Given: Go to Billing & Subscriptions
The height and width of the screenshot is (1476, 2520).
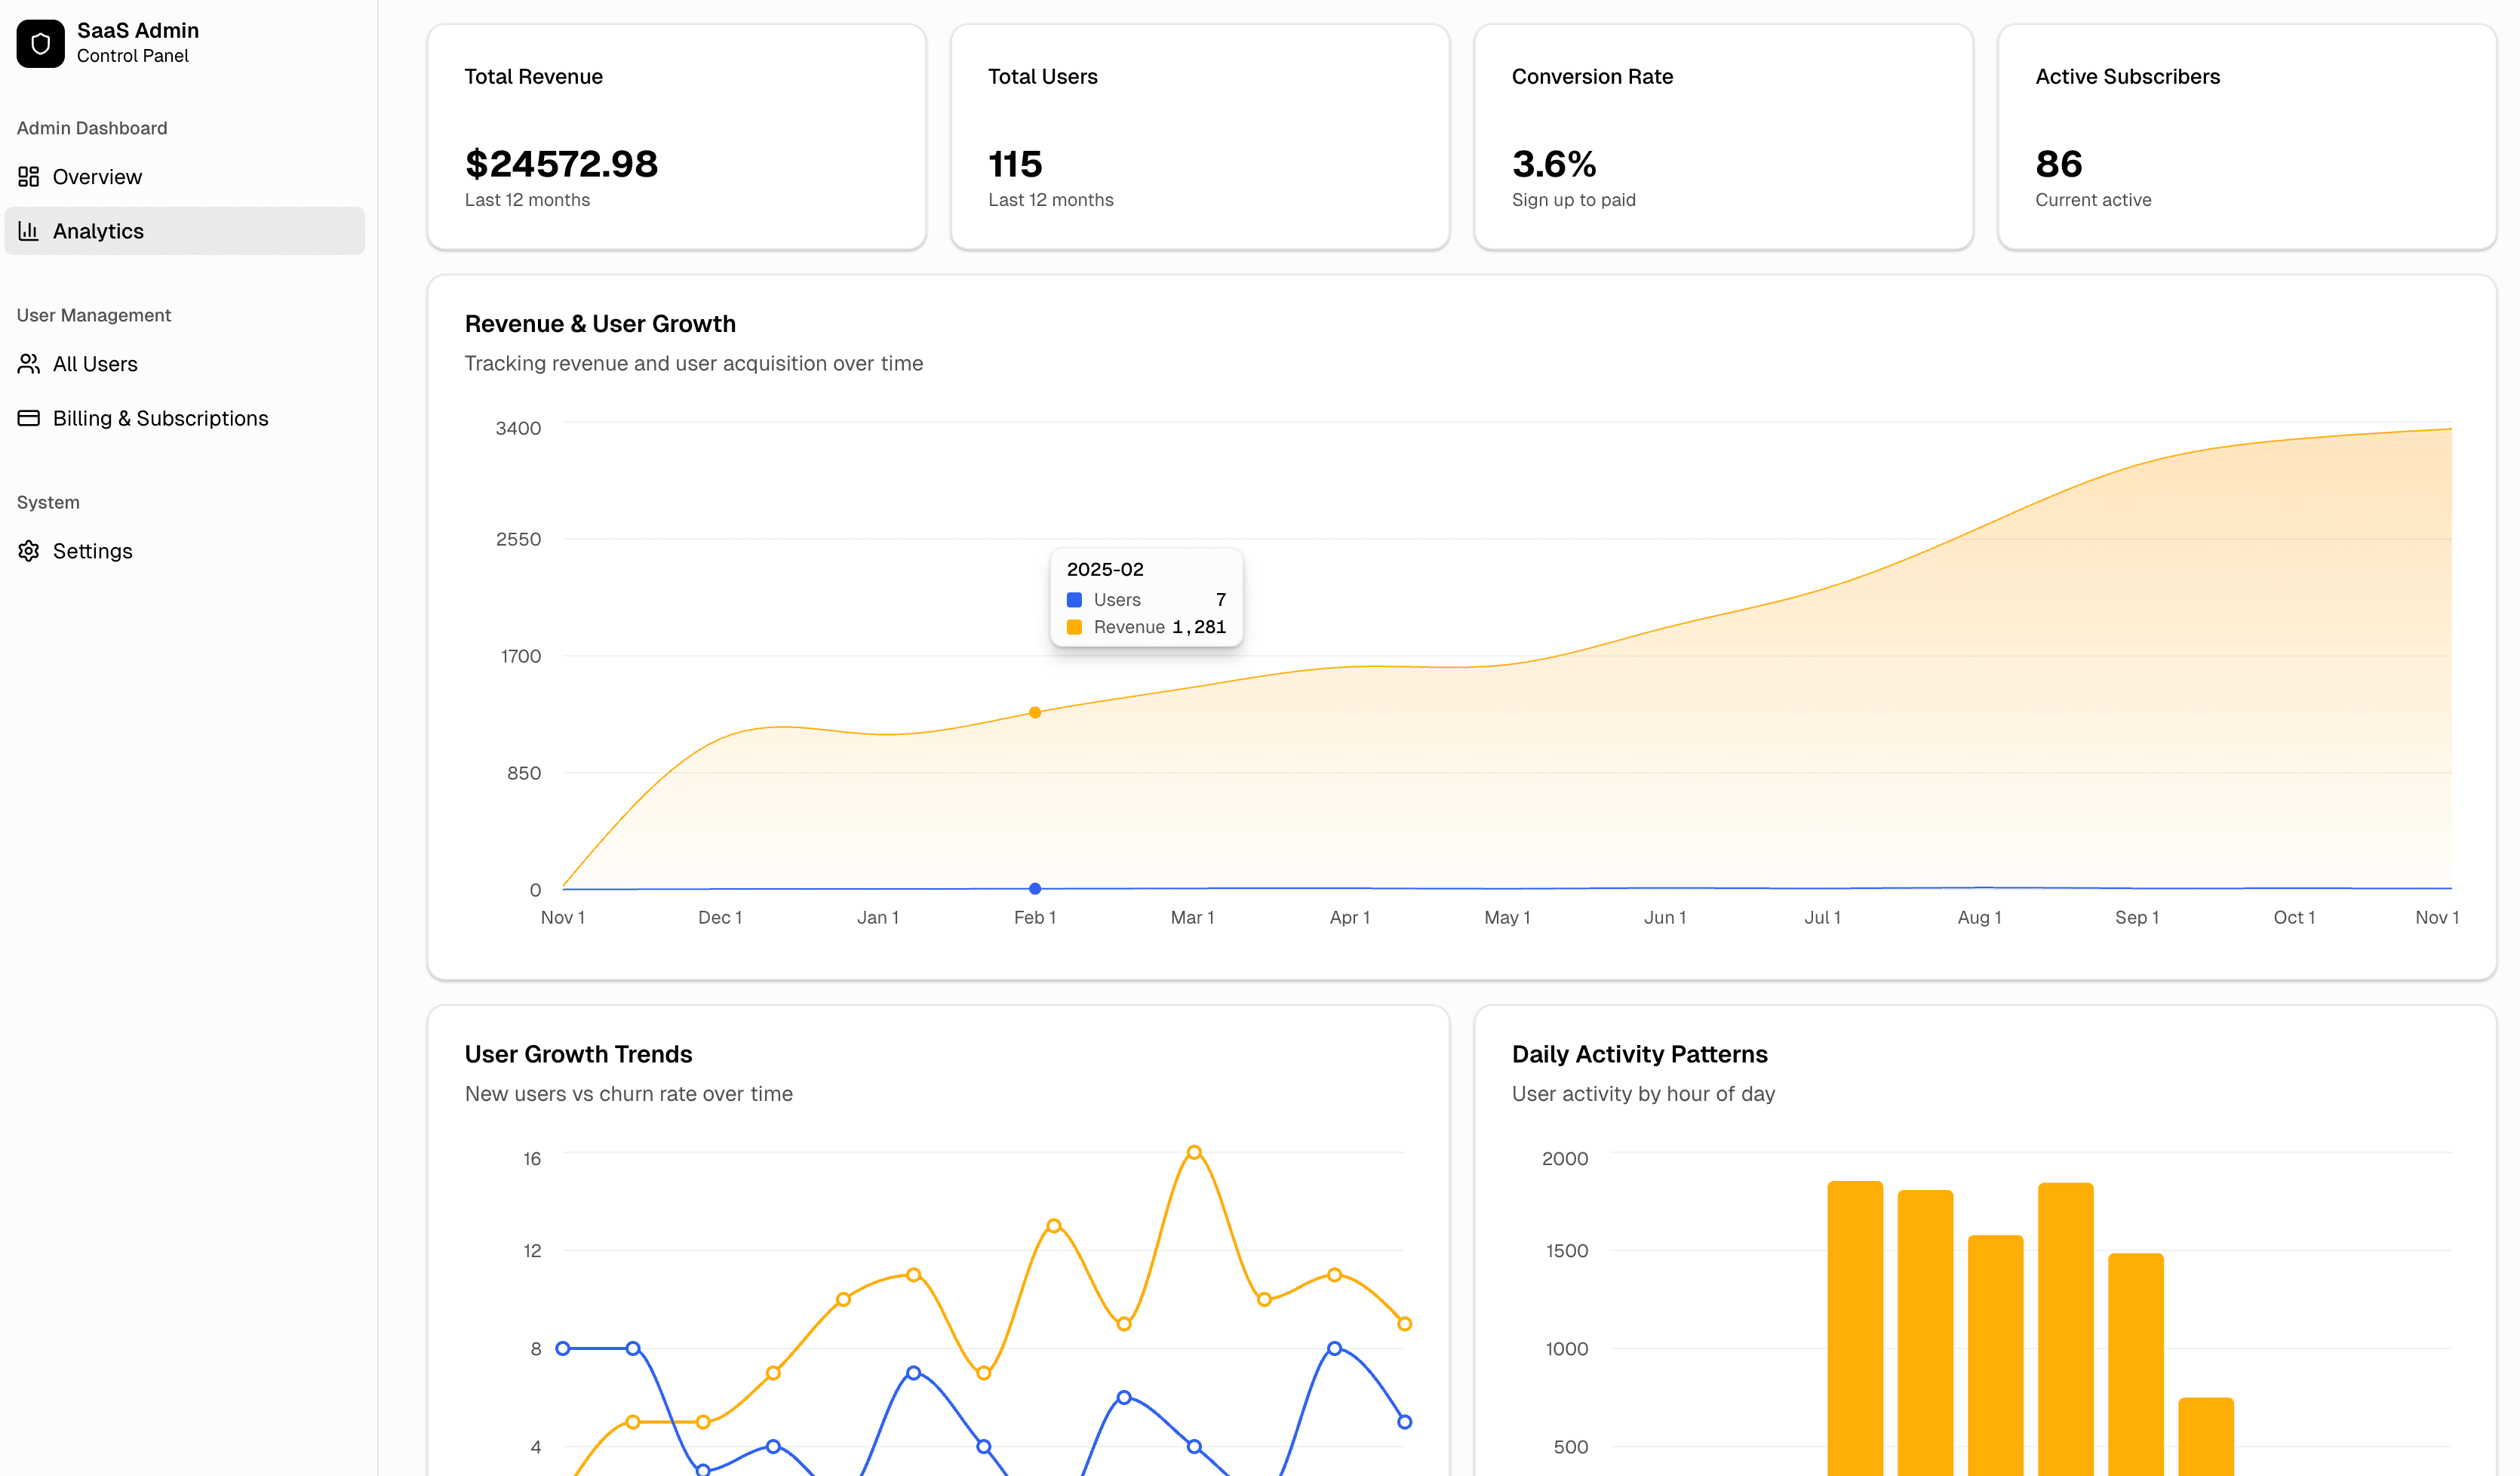Looking at the screenshot, I should tap(160, 418).
